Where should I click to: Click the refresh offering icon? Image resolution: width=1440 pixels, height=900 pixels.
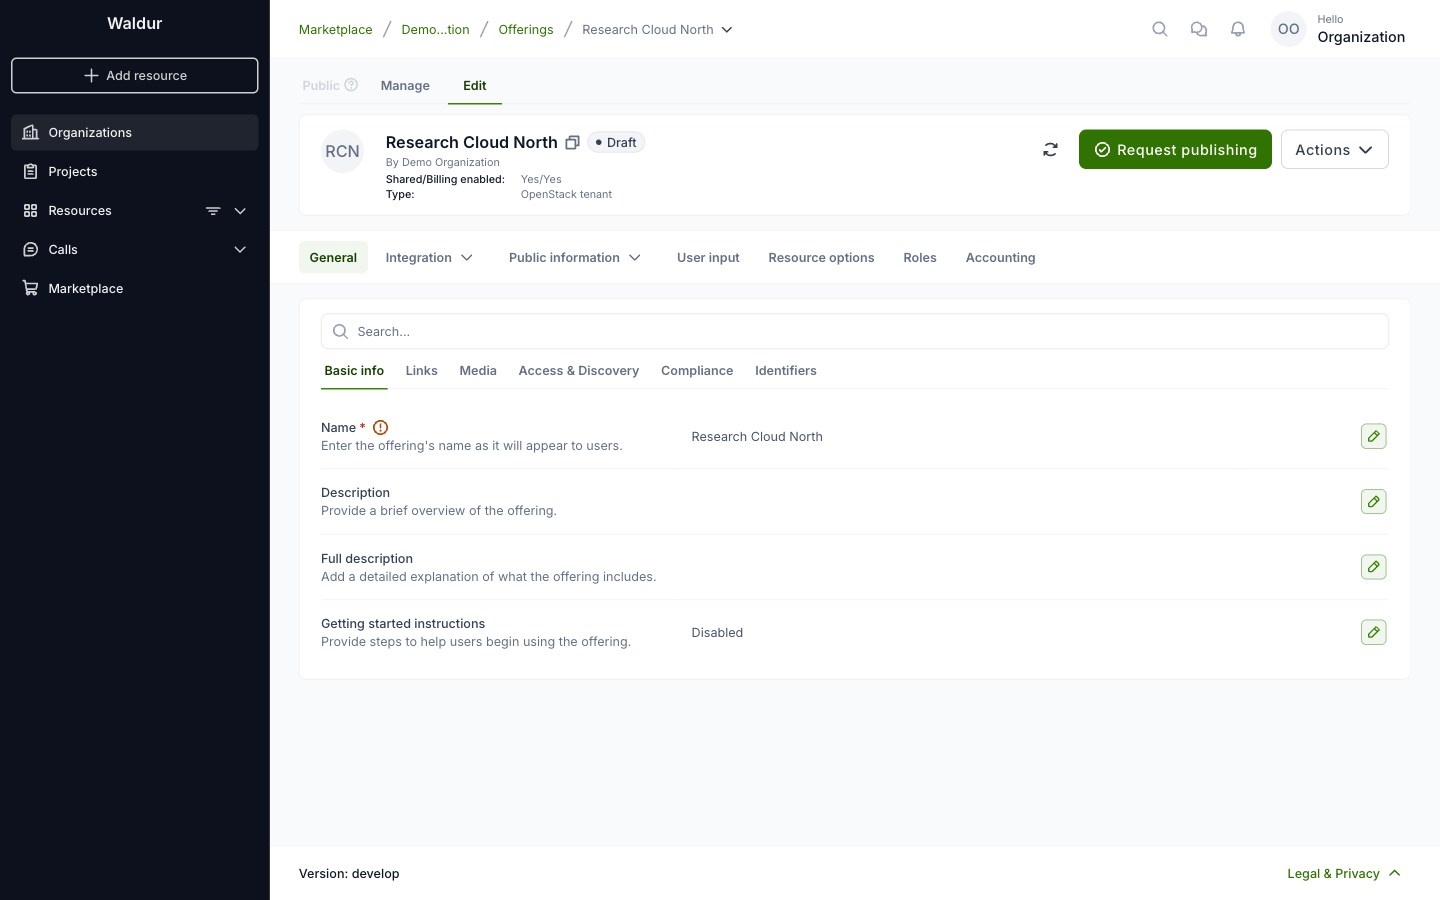coord(1050,149)
